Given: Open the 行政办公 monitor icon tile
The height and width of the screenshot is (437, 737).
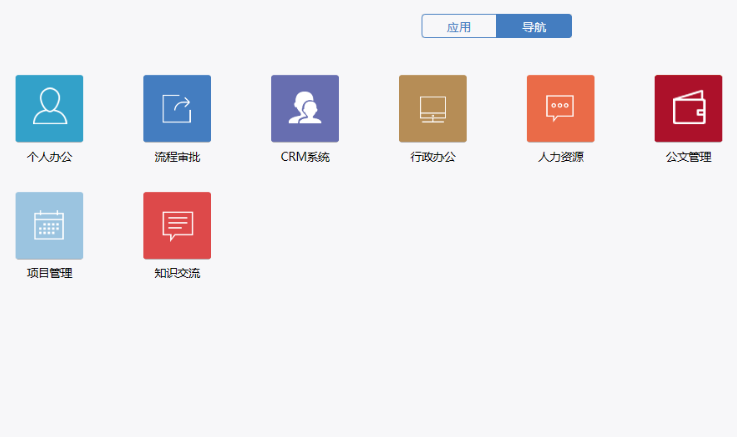Looking at the screenshot, I should [433, 108].
